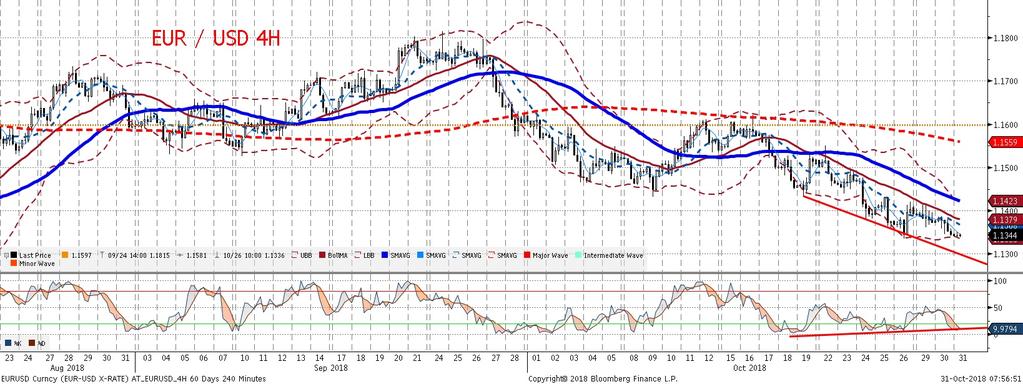Toggle the LBB lower Bollinger band legend

click(364, 256)
